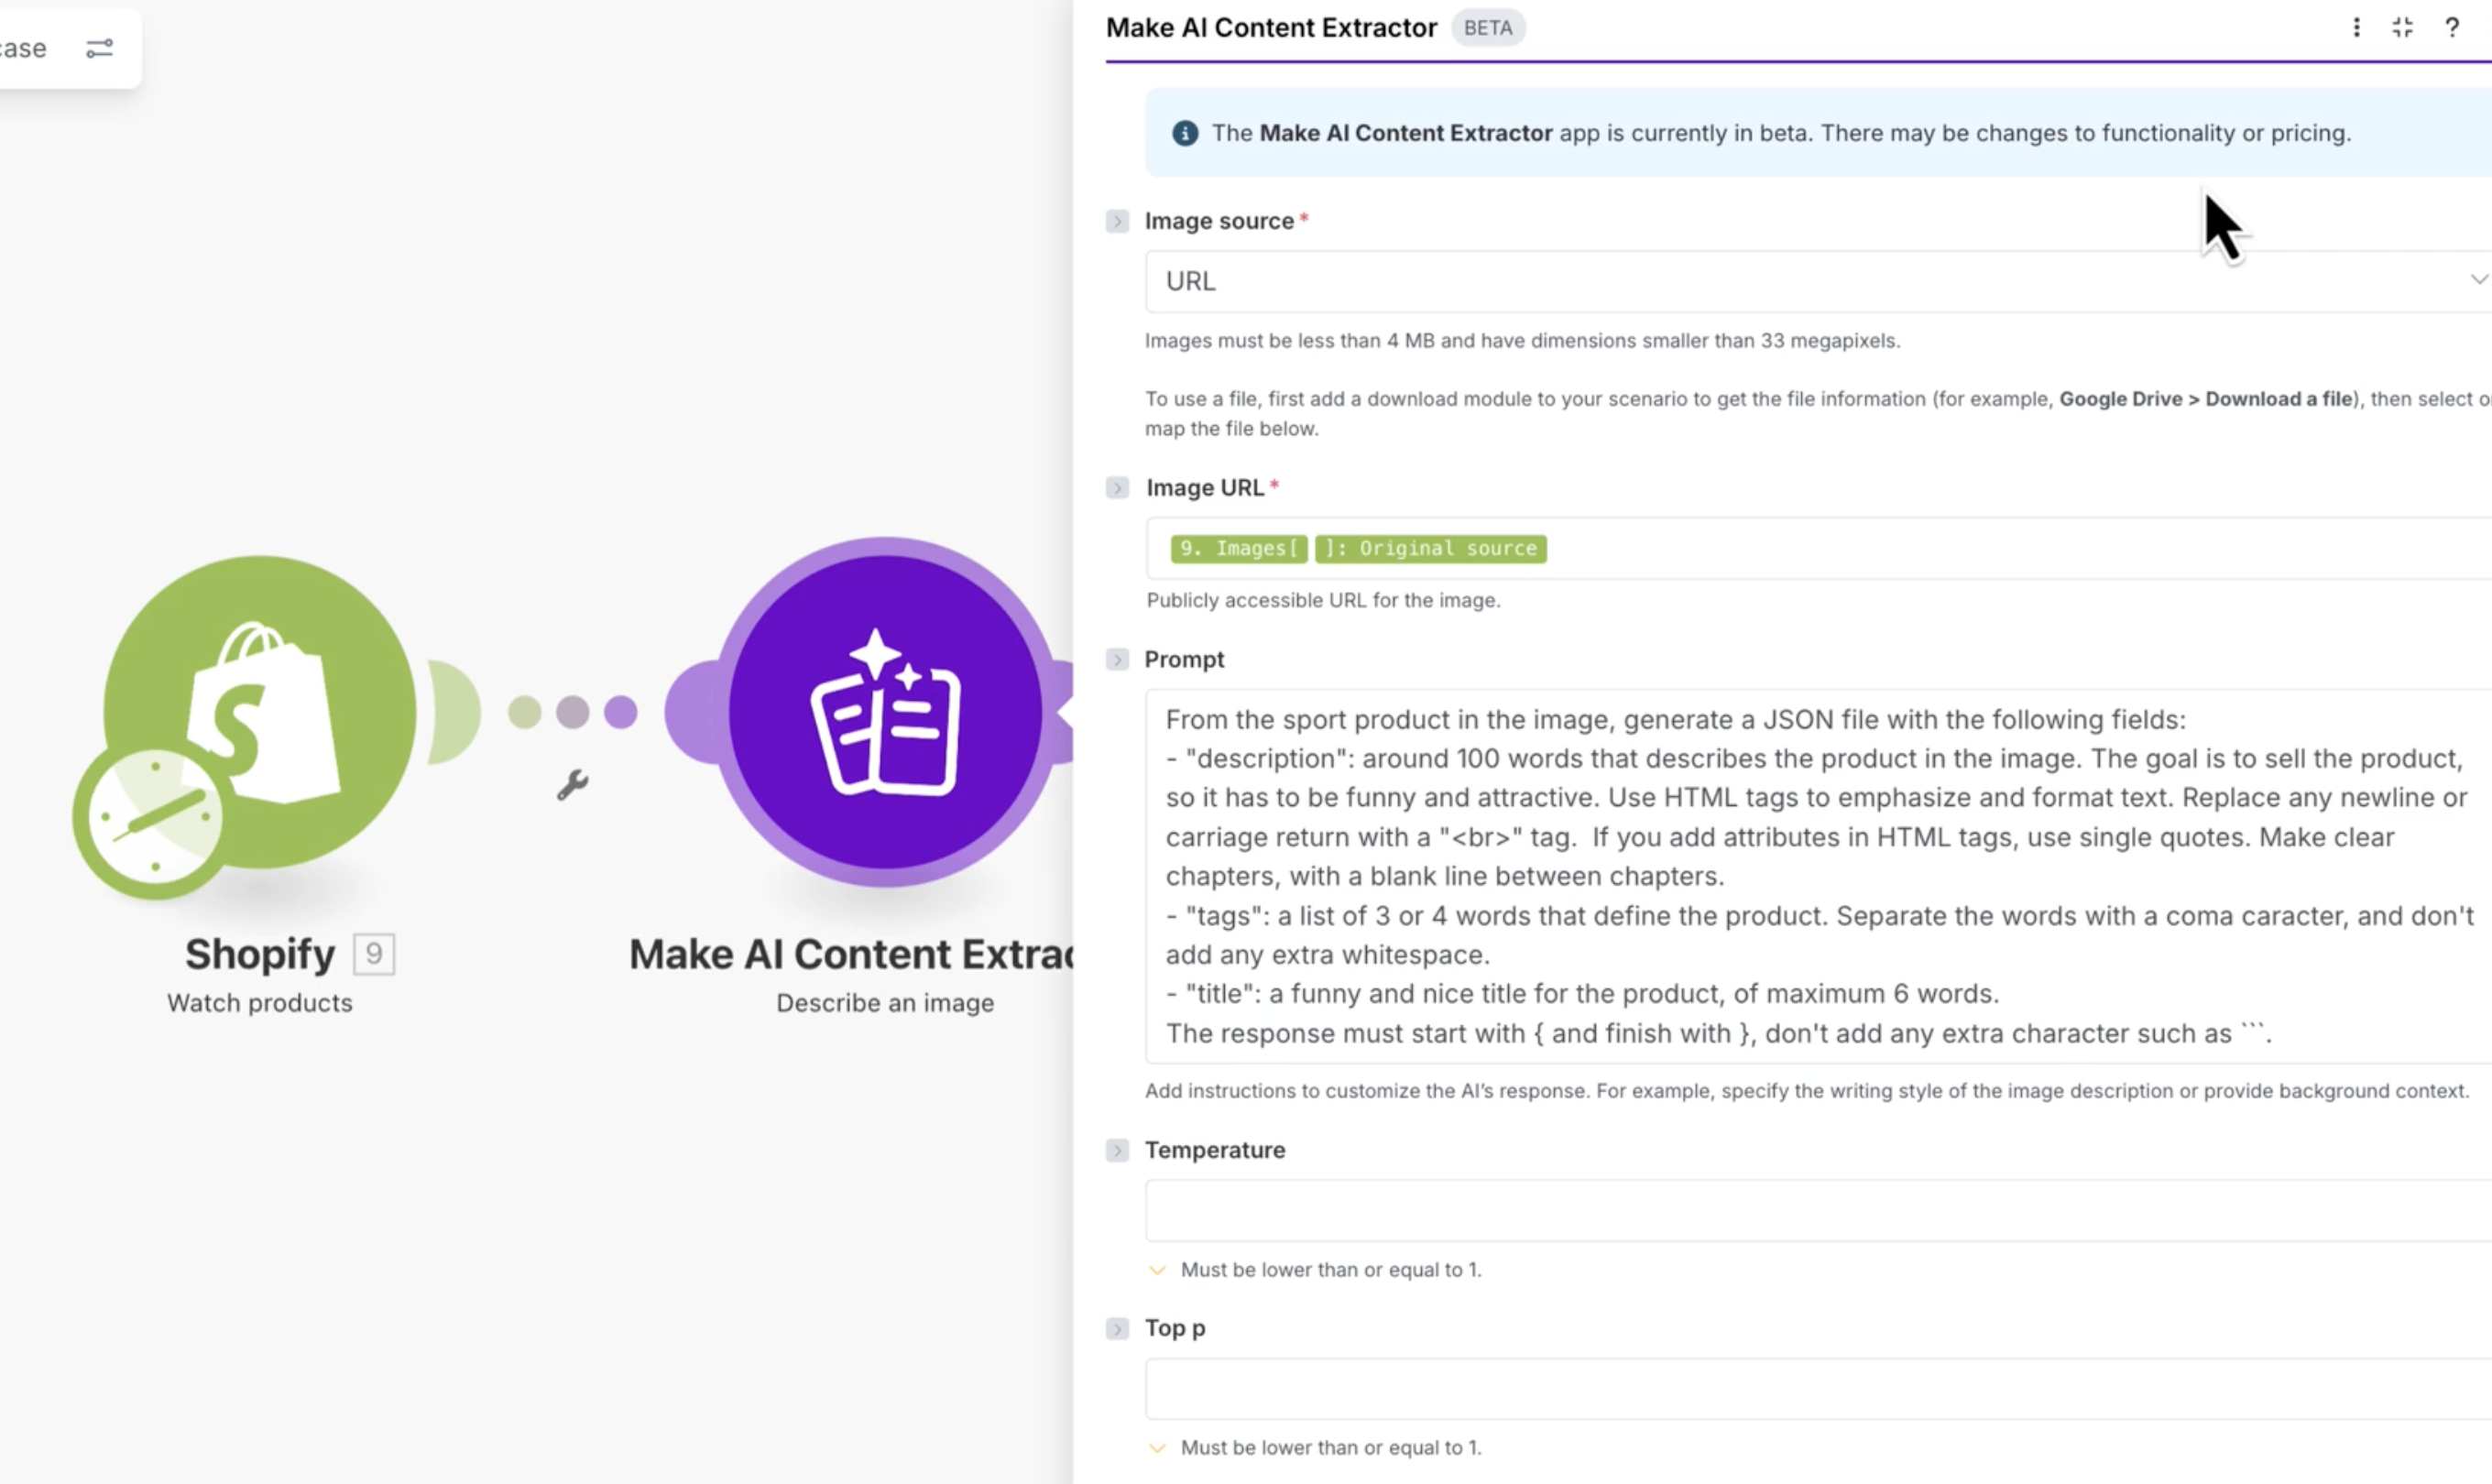
Task: Open the three-dot options menu in panel header
Action: coord(2356,27)
